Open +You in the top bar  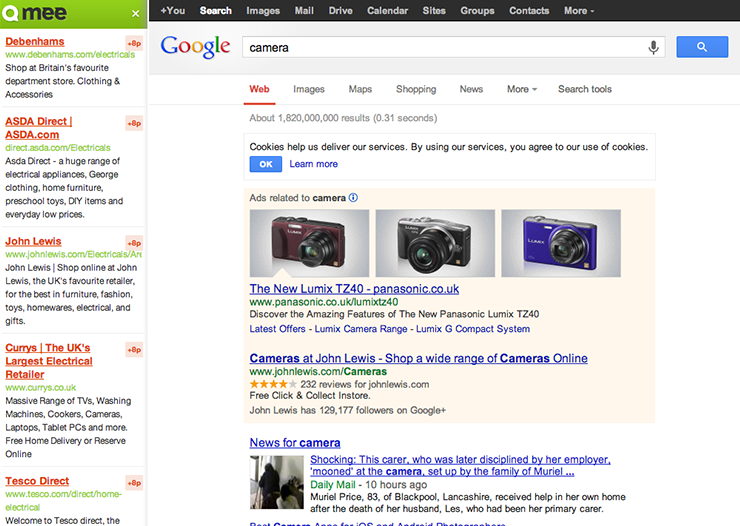172,10
